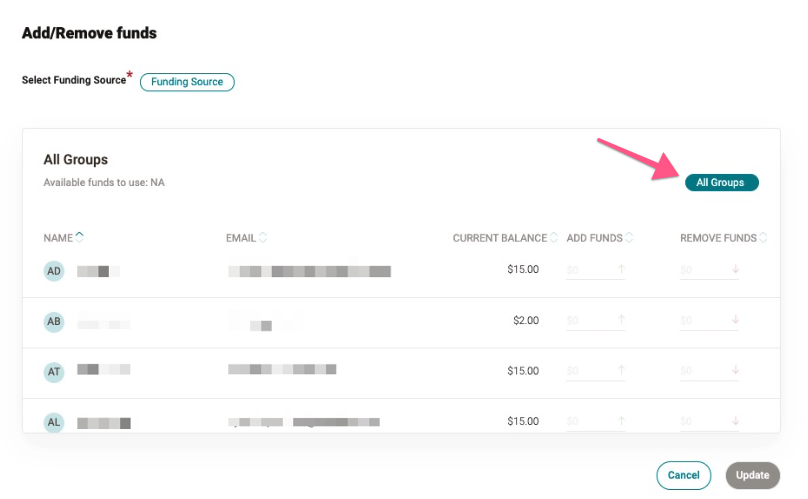The height and width of the screenshot is (499, 808).
Task: Click the up arrow in AD's add funds field
Action: 621,269
